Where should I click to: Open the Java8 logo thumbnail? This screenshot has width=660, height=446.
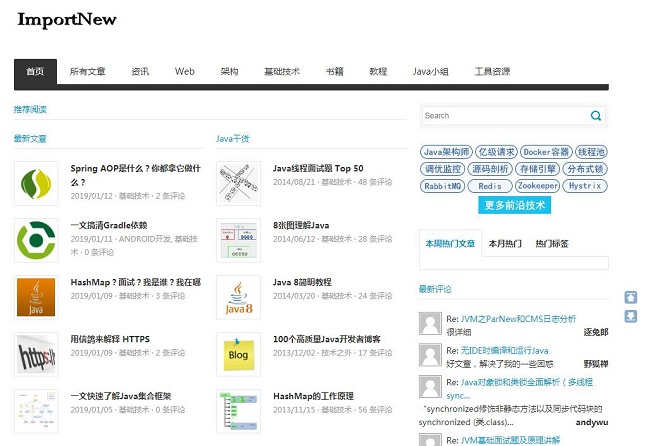click(x=239, y=297)
